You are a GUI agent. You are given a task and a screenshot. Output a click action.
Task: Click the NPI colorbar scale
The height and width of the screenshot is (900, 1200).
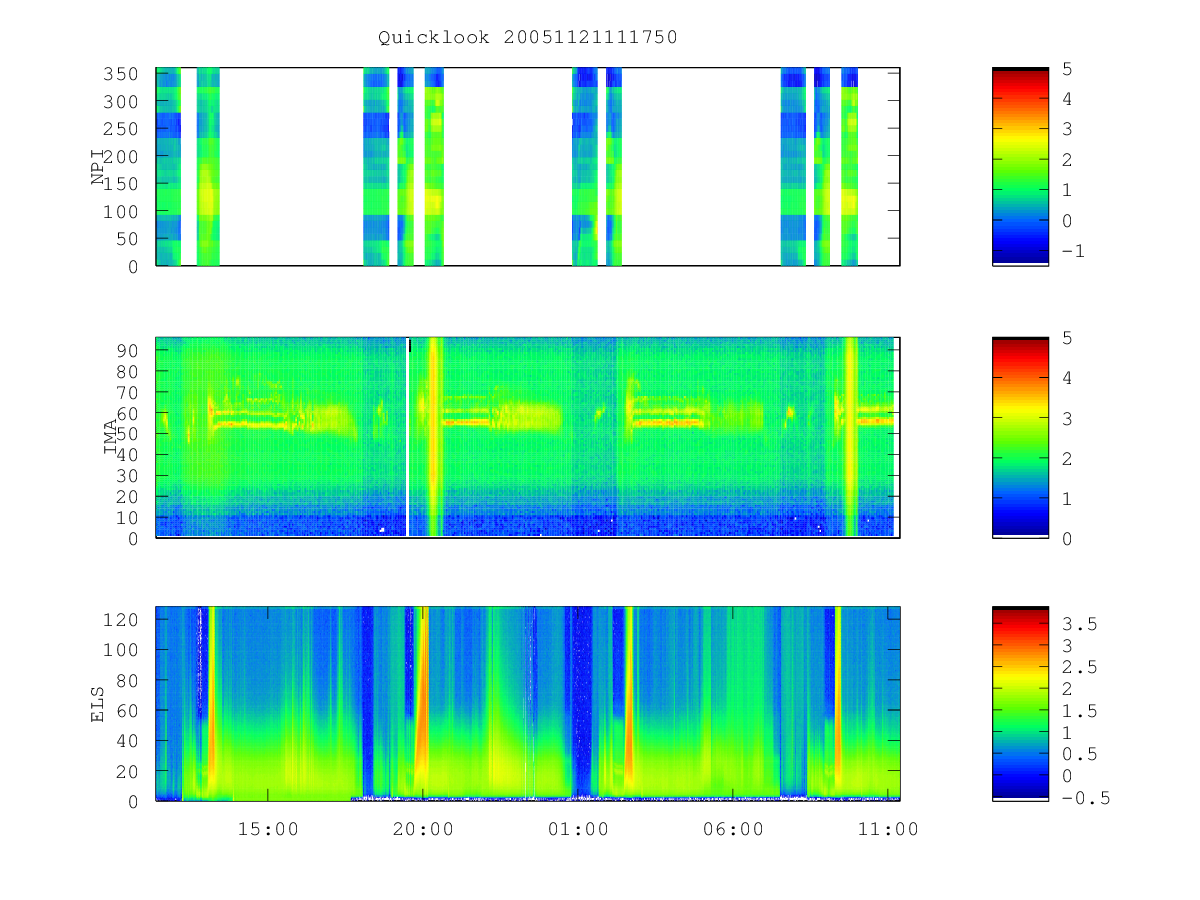[x=1020, y=167]
